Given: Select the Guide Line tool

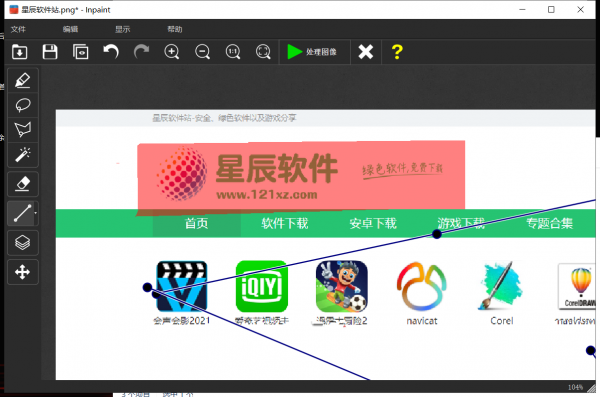Looking at the screenshot, I should (x=21, y=213).
